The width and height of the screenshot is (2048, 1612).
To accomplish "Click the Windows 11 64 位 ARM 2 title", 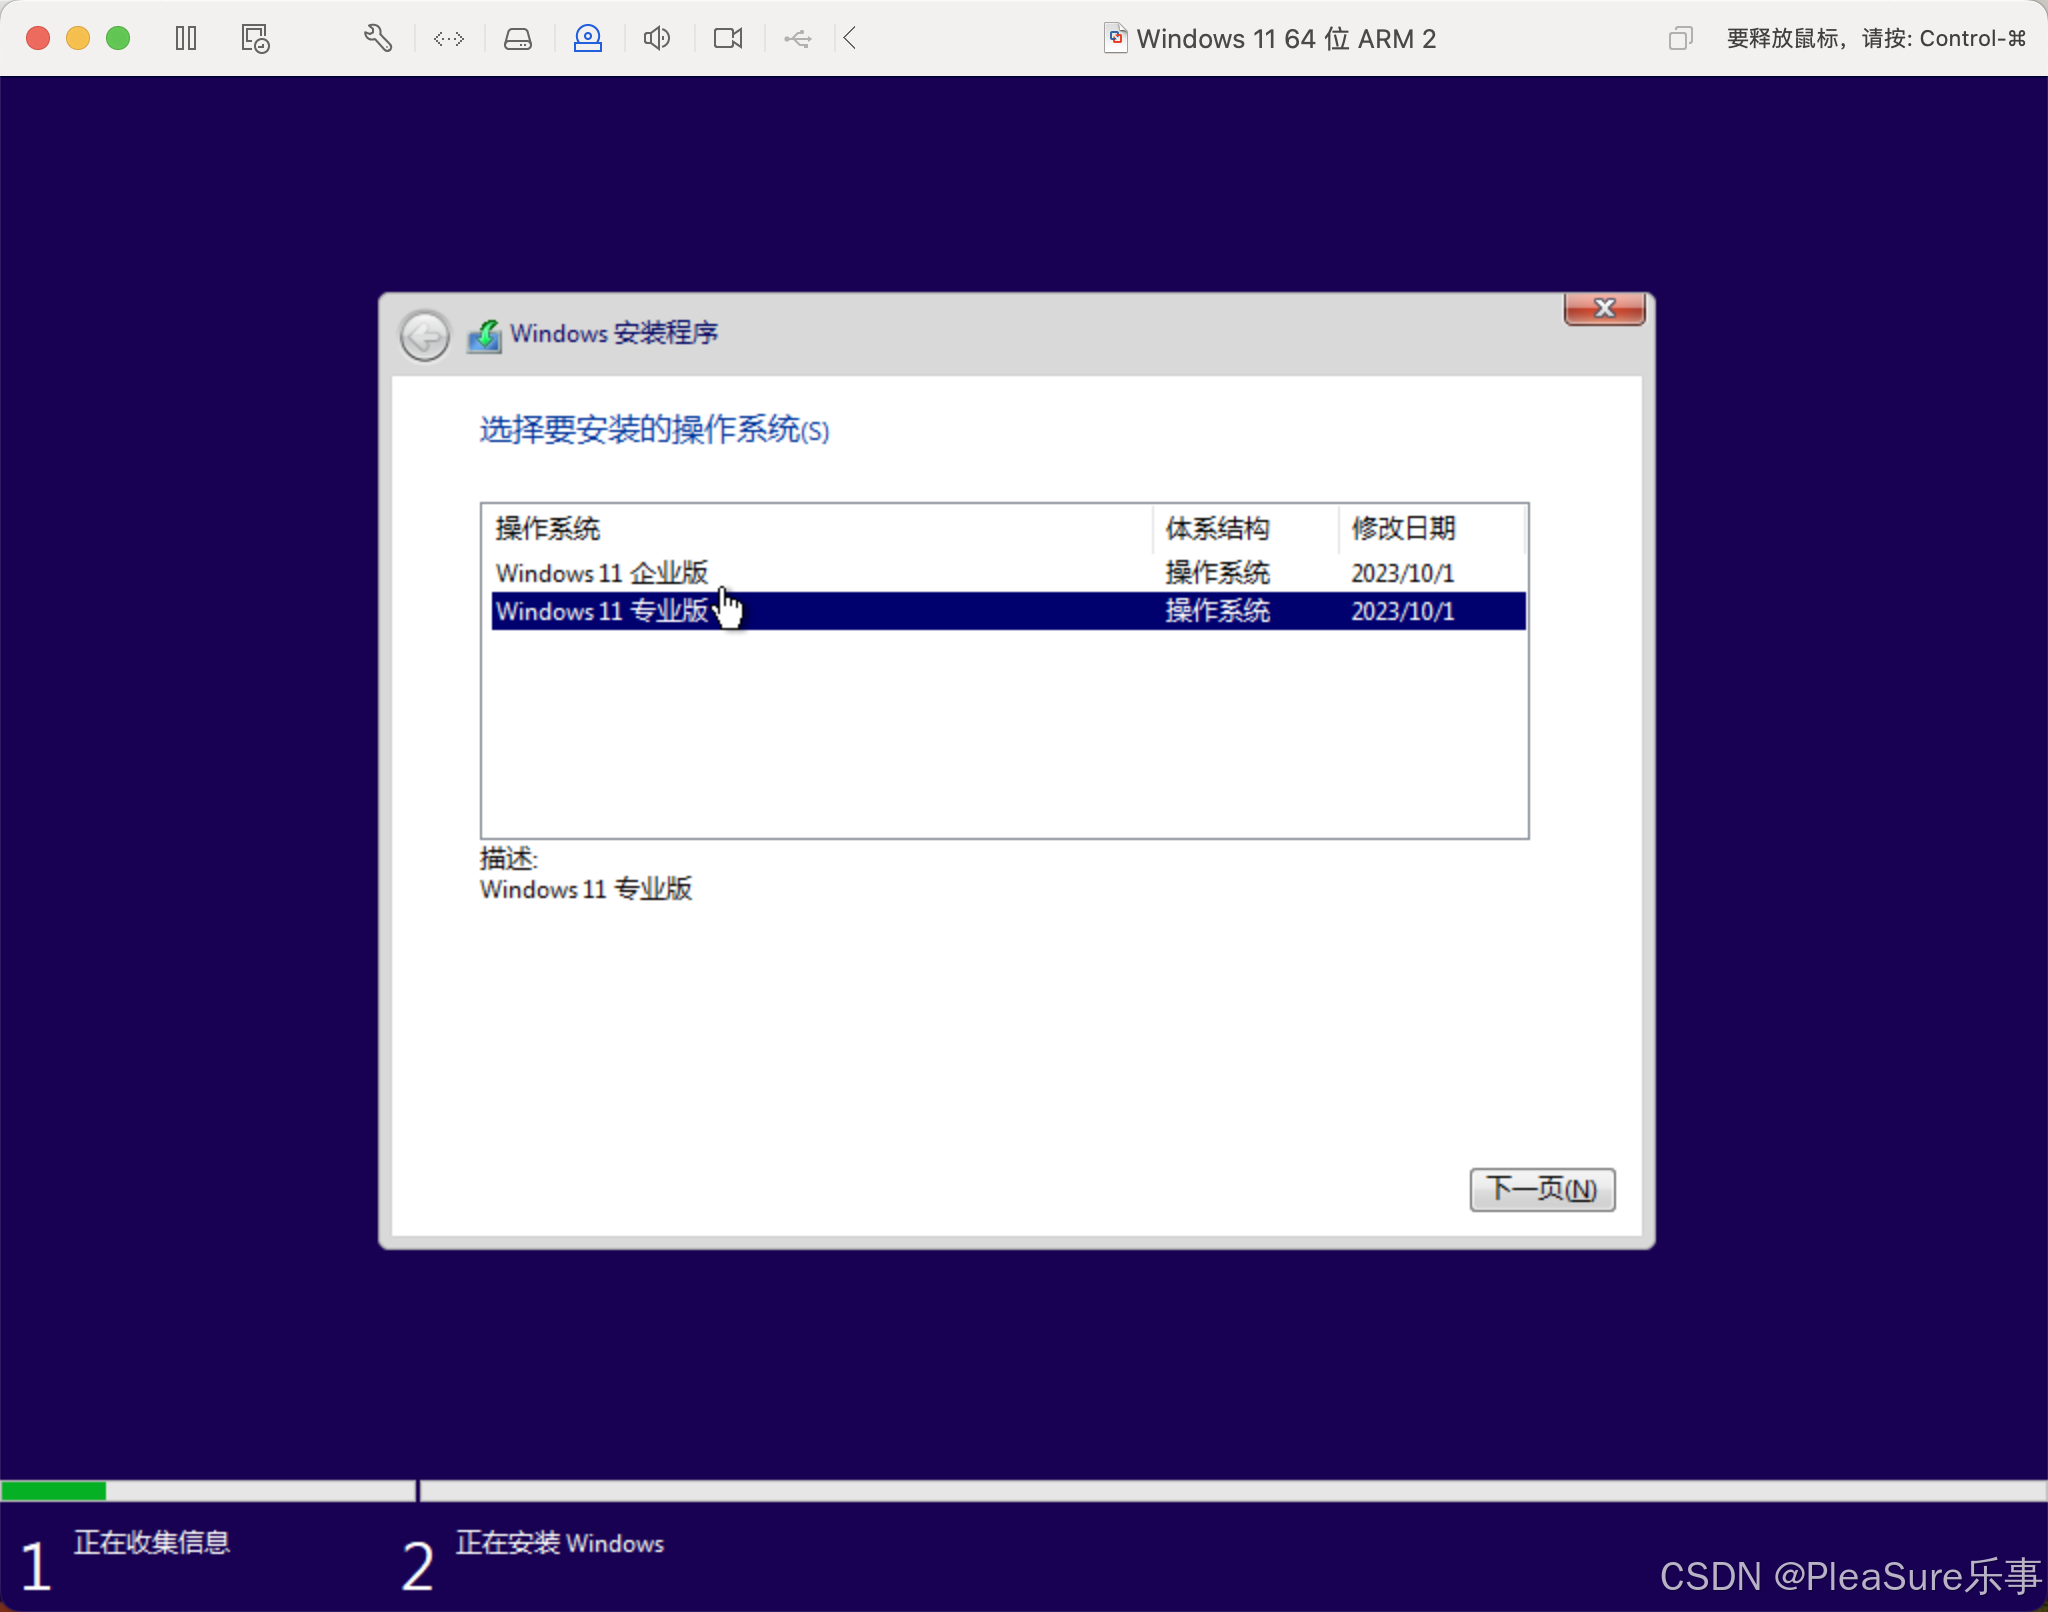I will pyautogui.click(x=1286, y=39).
